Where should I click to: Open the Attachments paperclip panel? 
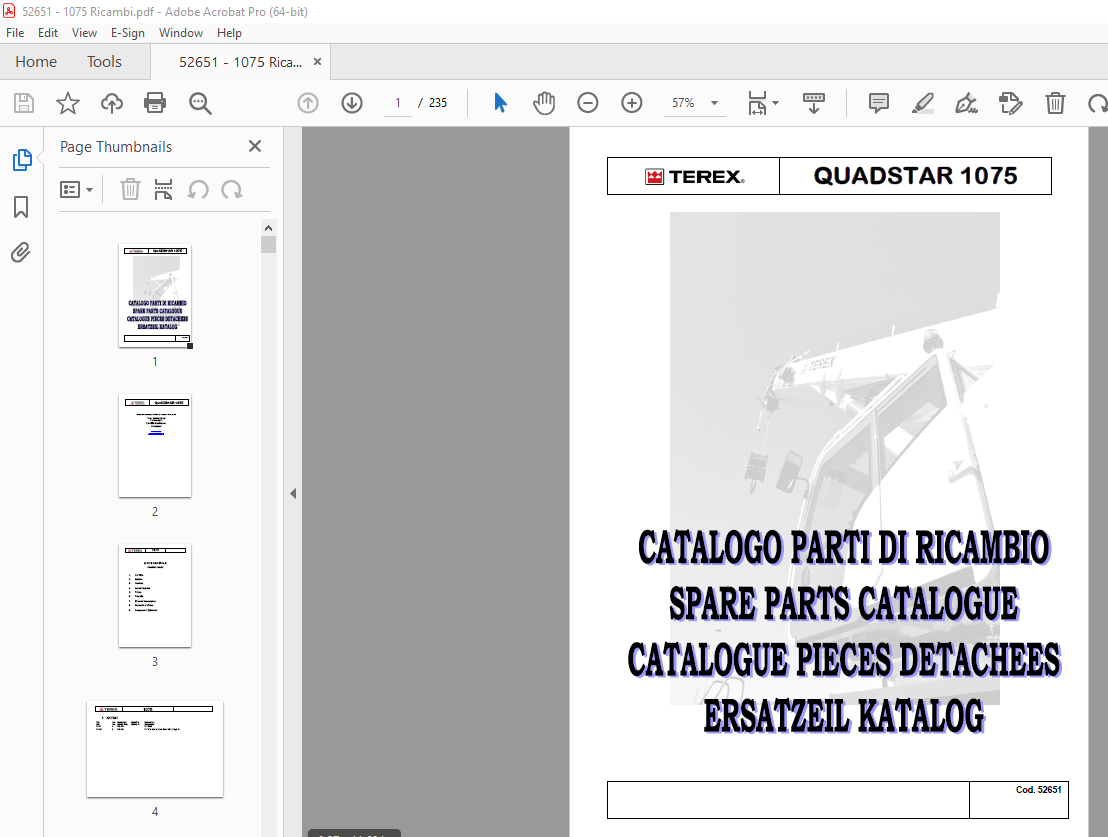tap(21, 252)
